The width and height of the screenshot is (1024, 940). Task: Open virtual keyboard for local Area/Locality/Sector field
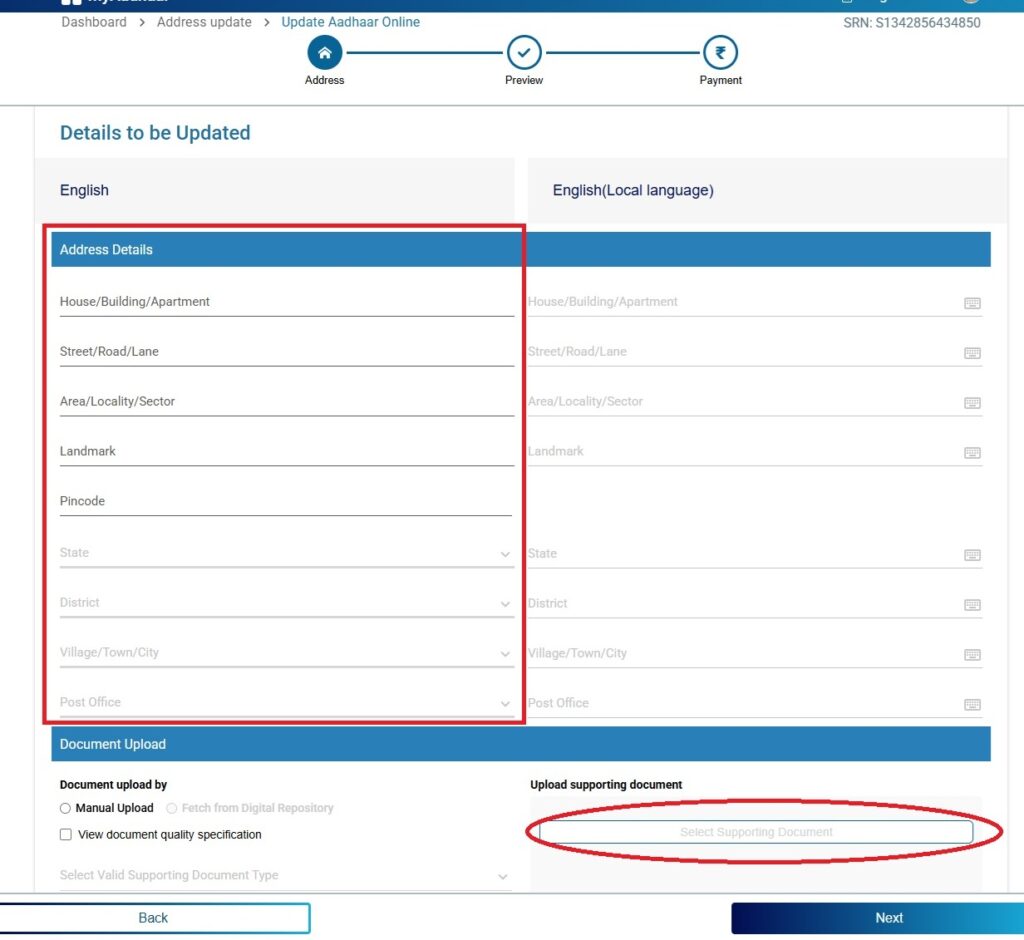(972, 403)
